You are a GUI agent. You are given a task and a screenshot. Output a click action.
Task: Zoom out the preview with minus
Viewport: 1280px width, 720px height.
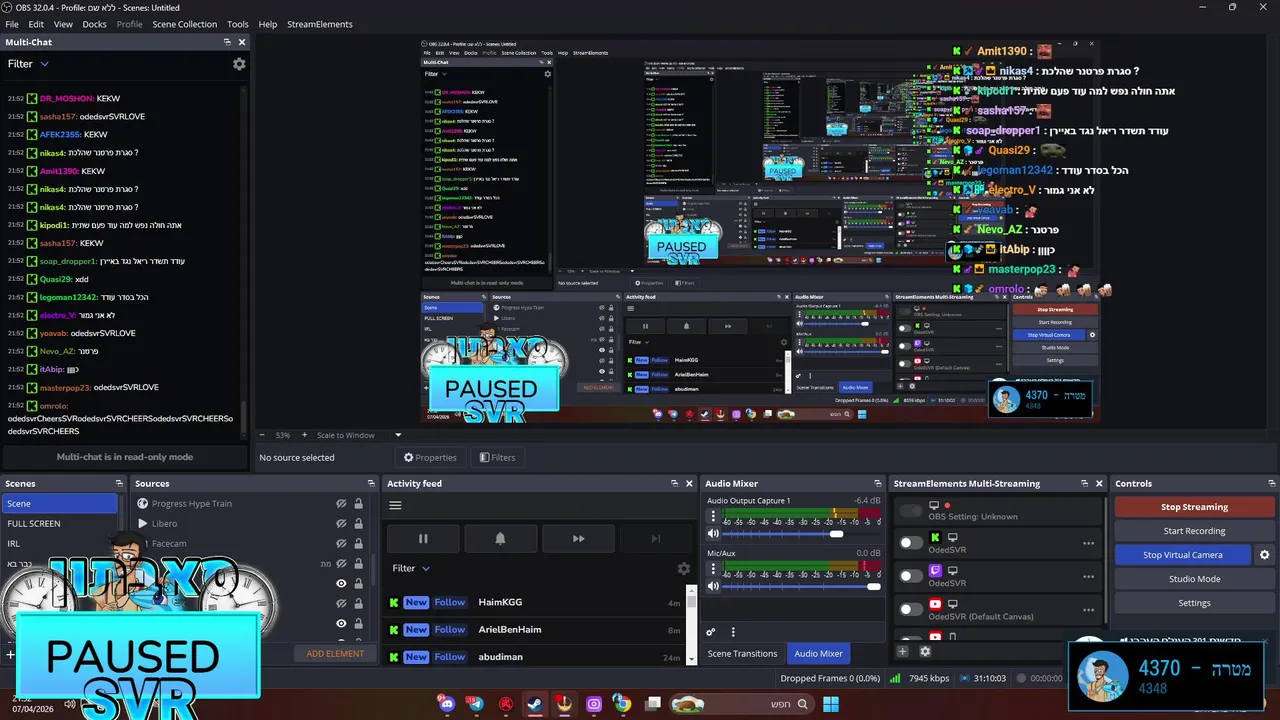[262, 435]
